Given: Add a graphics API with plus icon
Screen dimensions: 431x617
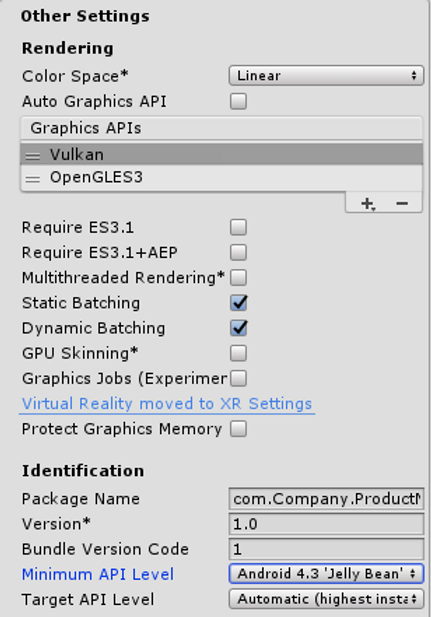Looking at the screenshot, I should [x=368, y=203].
